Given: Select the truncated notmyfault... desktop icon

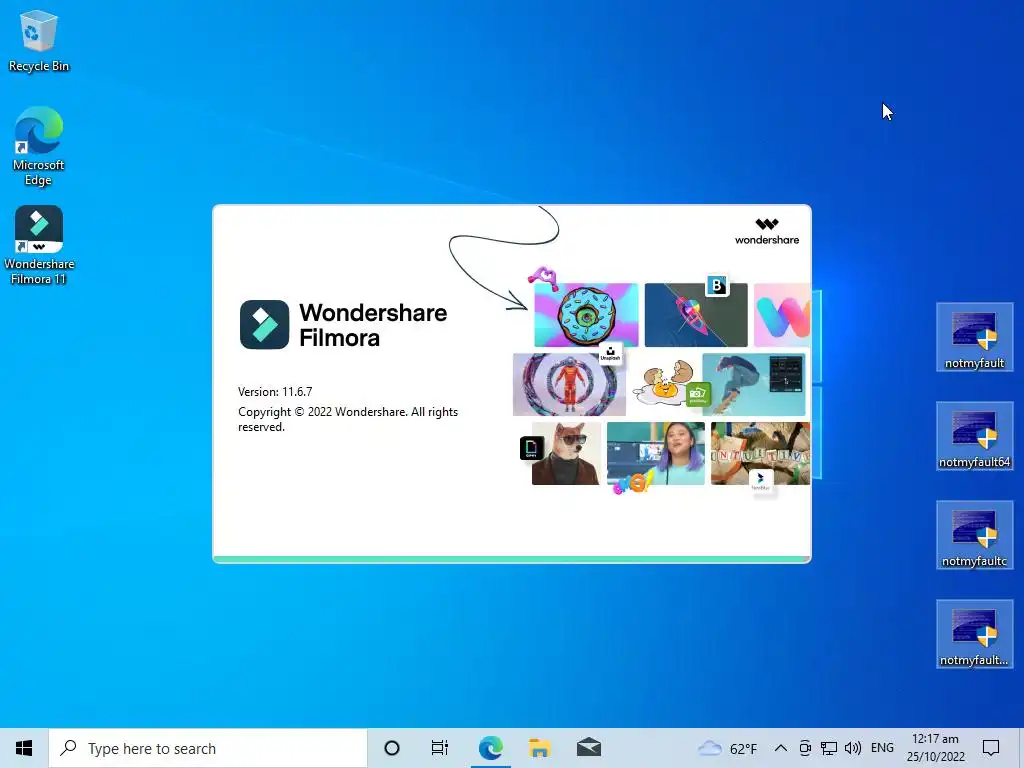Looking at the screenshot, I should 974,634.
